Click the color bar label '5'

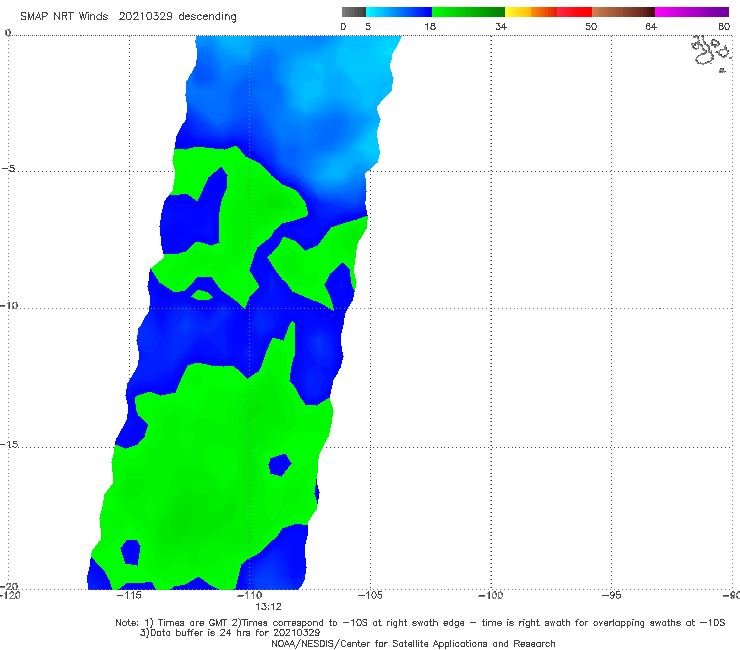pos(368,26)
